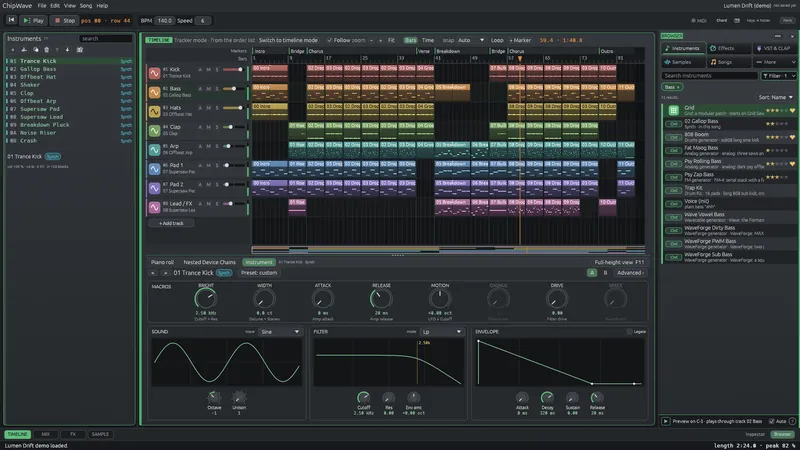Go to previous instrument arrow in editor
The image size is (800, 450).
click(153, 273)
